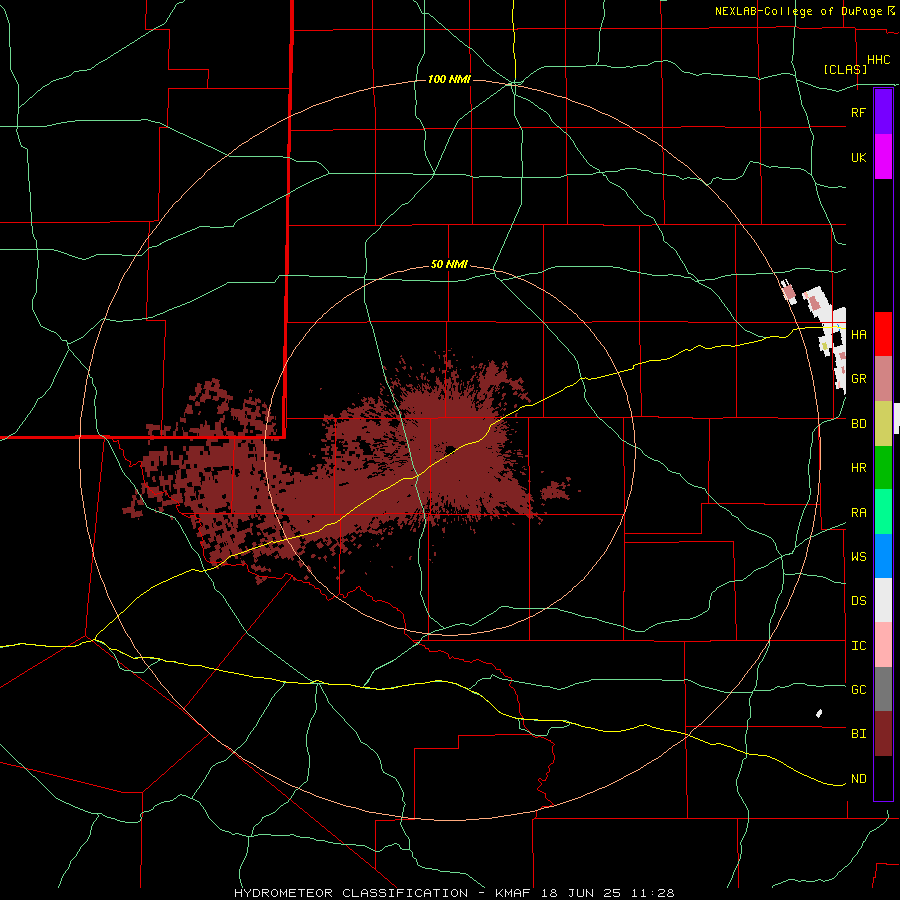
Task: Click the red HA legend swatch
Action: pos(883,334)
